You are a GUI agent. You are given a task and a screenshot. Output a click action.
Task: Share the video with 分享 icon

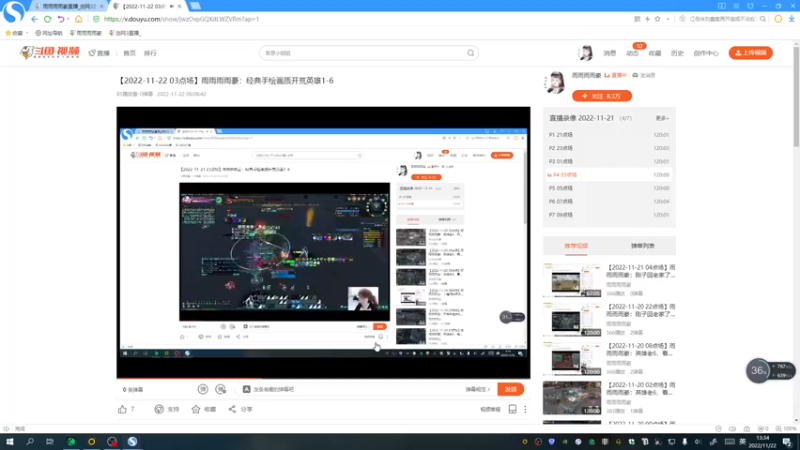(232, 409)
